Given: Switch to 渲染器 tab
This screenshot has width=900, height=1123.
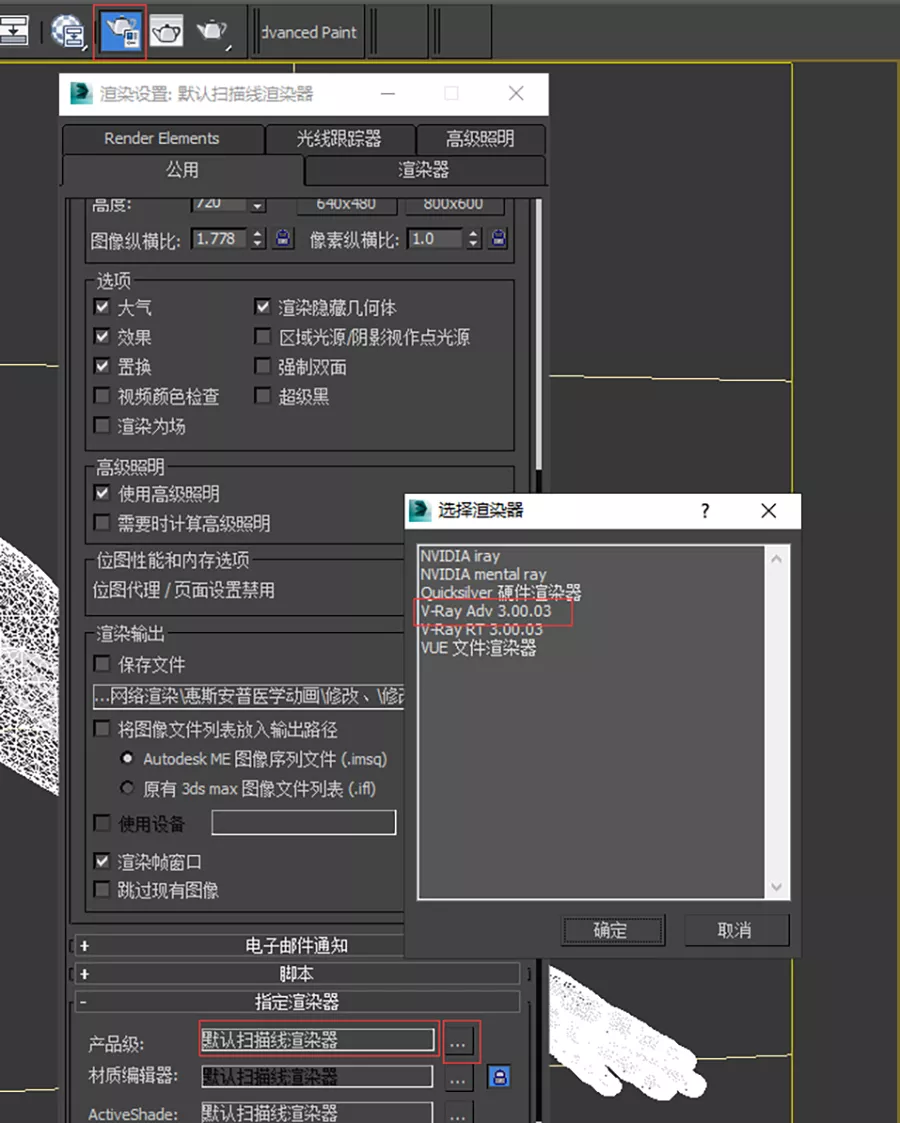Looking at the screenshot, I should 424,170.
